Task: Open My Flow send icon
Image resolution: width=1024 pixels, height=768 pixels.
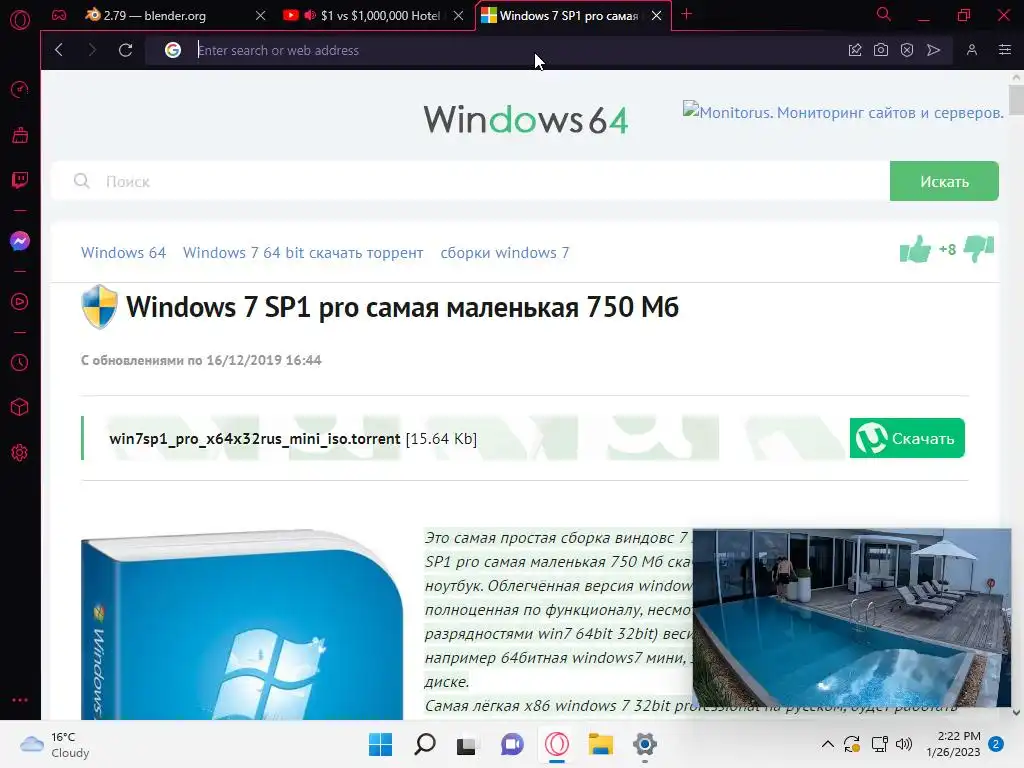Action: pos(934,50)
